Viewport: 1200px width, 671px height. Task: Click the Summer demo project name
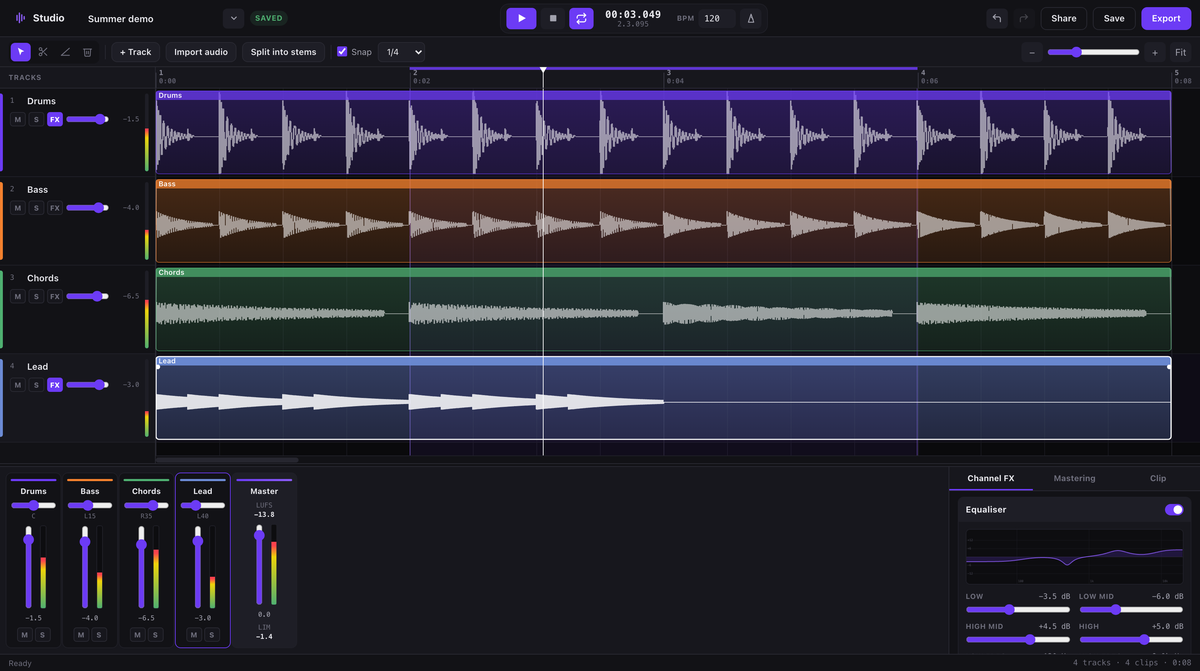(x=121, y=18)
